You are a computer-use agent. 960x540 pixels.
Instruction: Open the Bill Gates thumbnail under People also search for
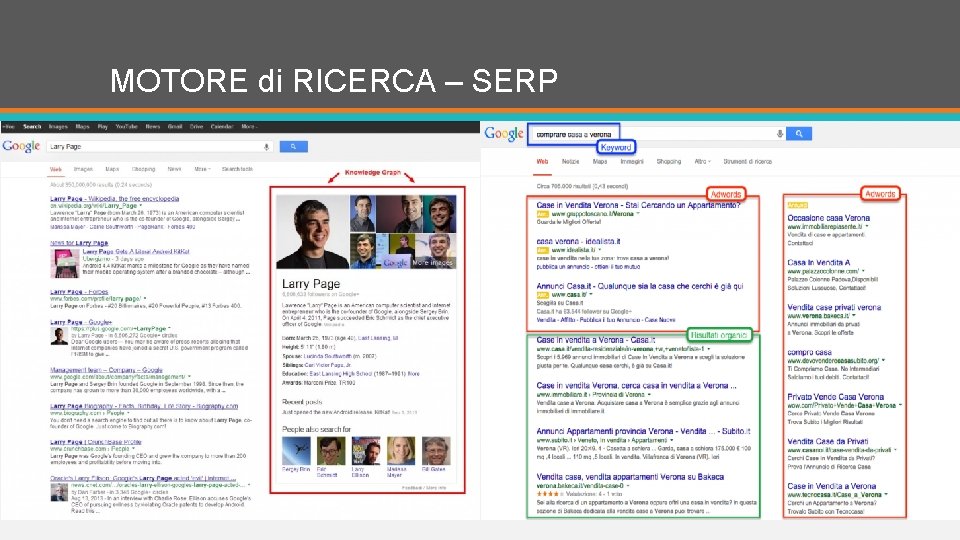pyautogui.click(x=436, y=451)
